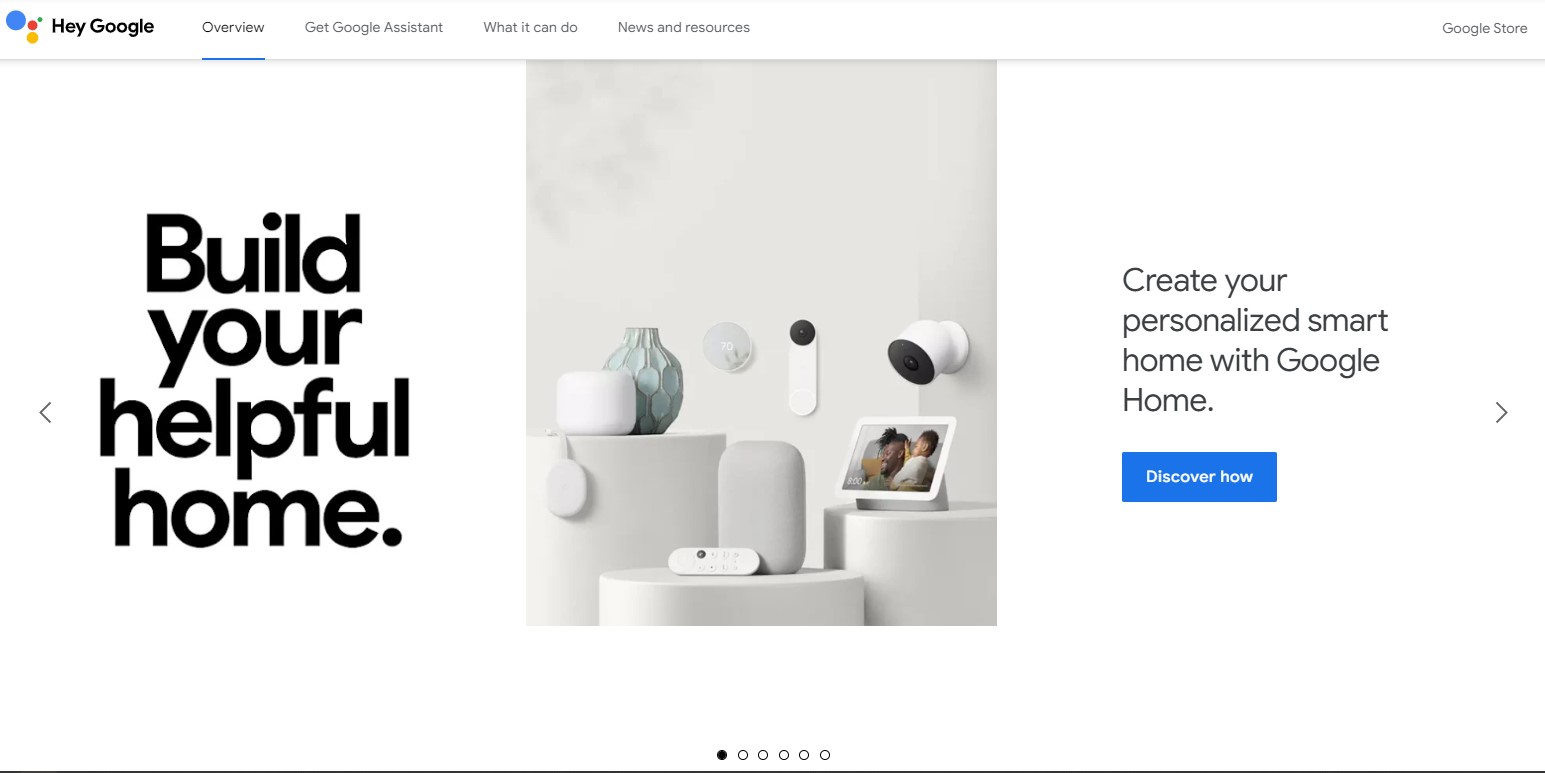Image resolution: width=1545 pixels, height=773 pixels.
Task: Click the Build your helpful home headline
Action: point(254,380)
